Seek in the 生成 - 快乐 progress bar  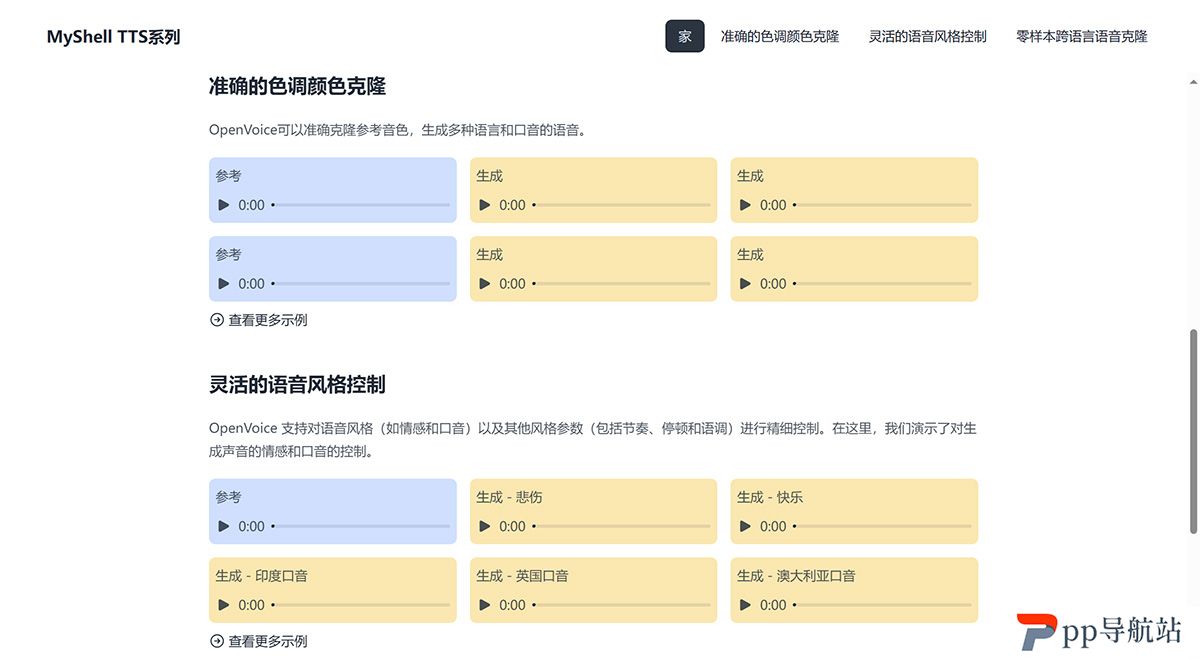coord(882,526)
